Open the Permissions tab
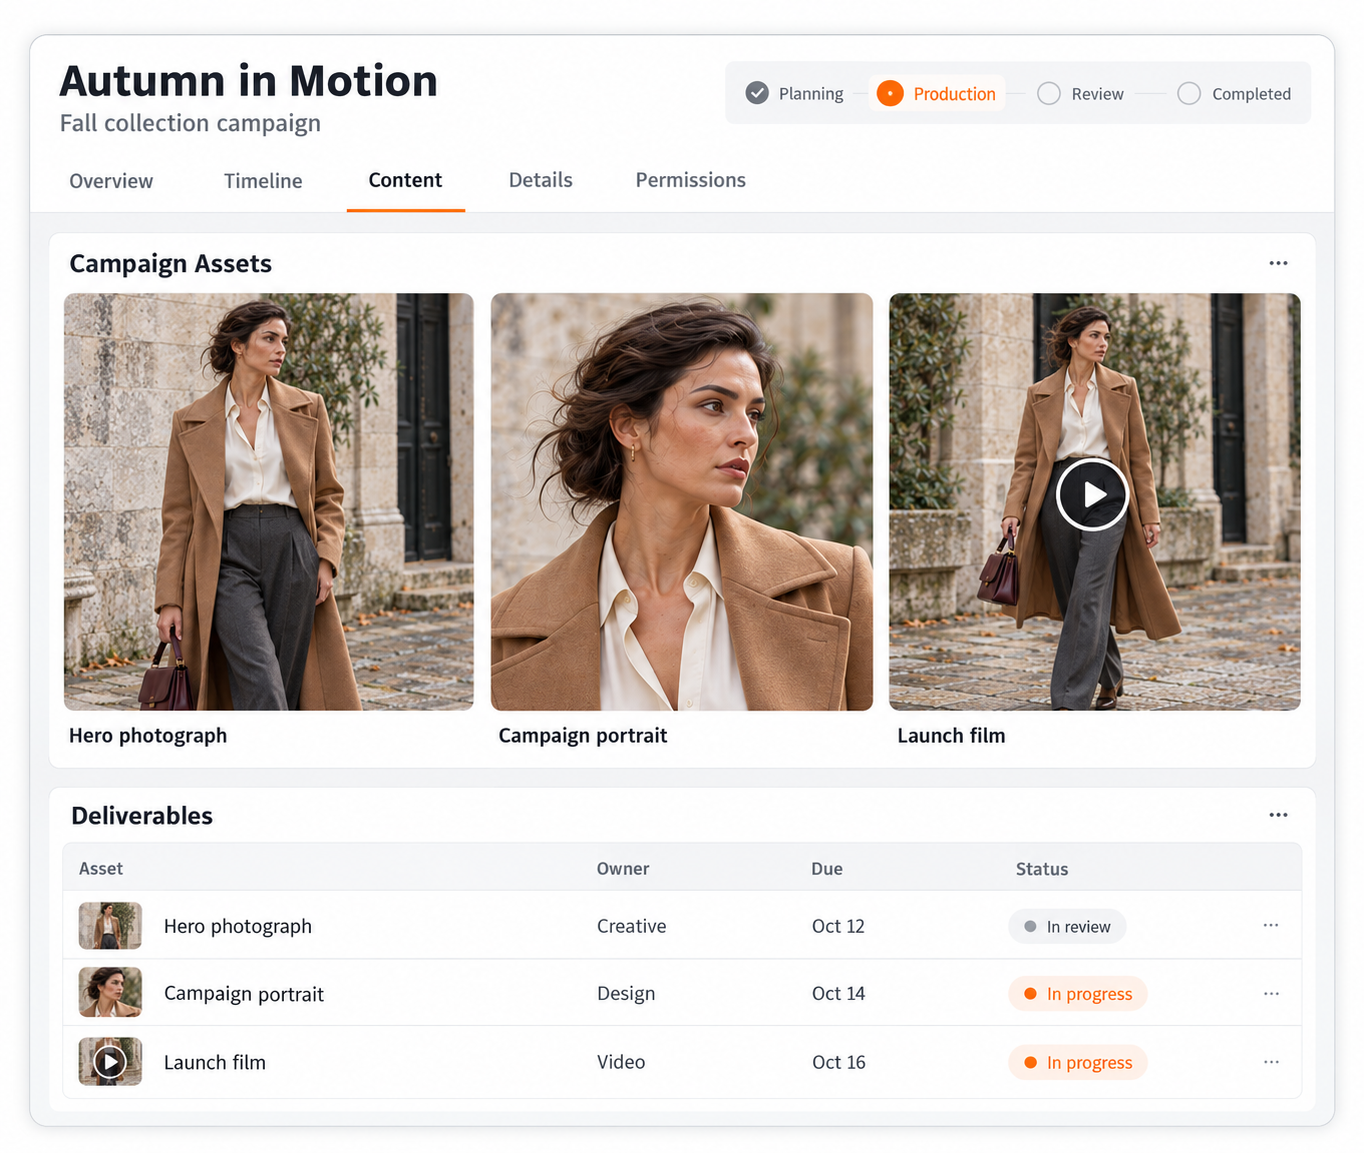 690,181
